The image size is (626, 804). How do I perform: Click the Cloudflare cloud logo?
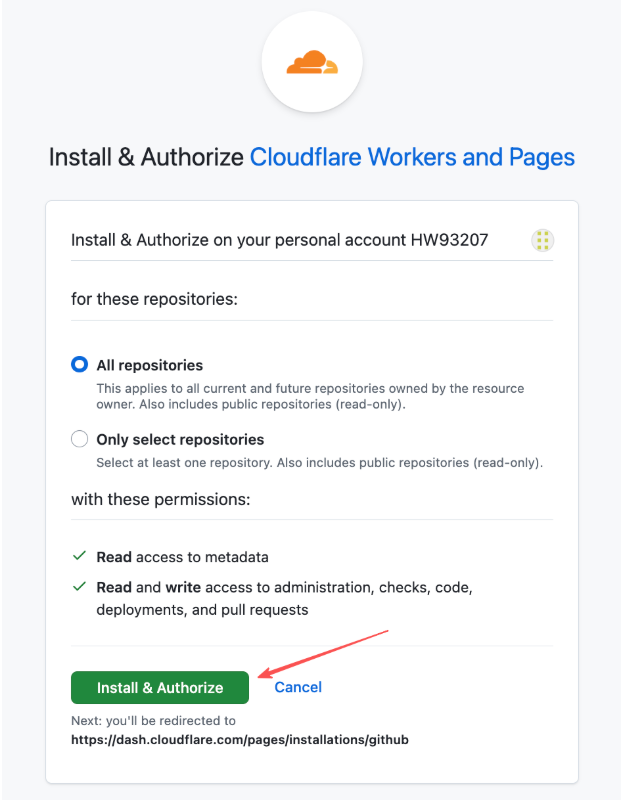[312, 64]
